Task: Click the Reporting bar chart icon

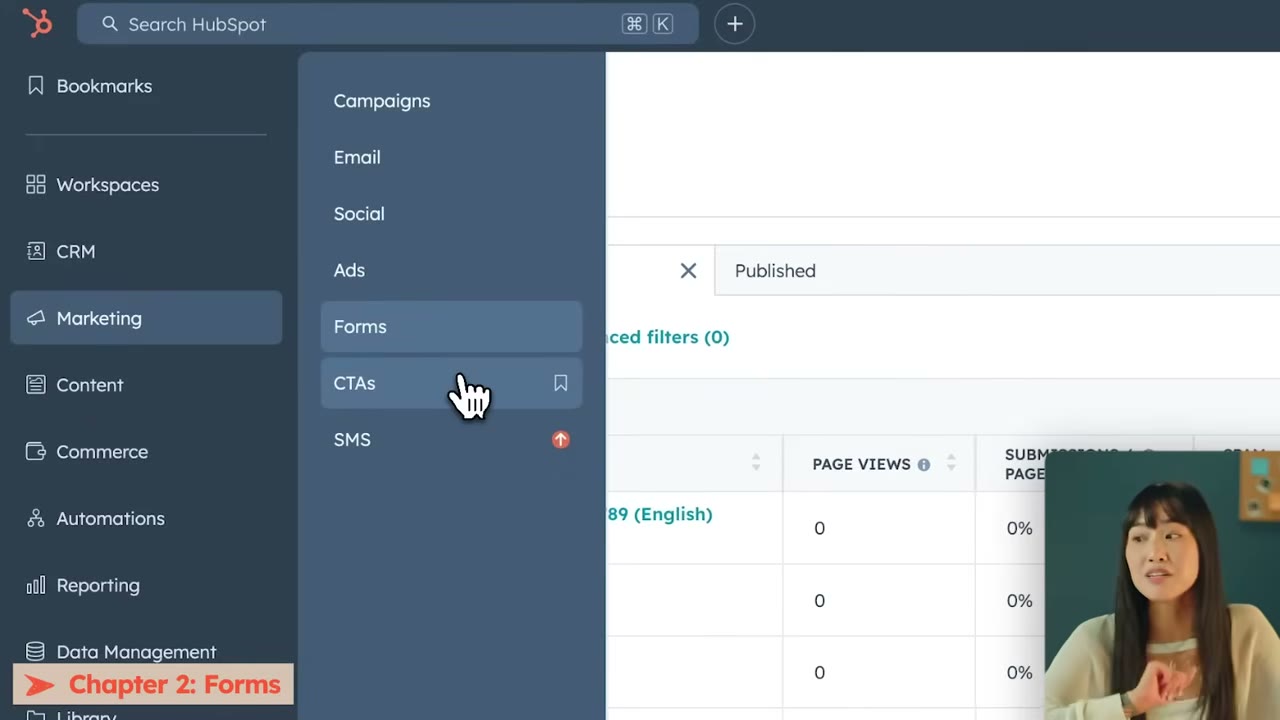Action: coord(36,585)
